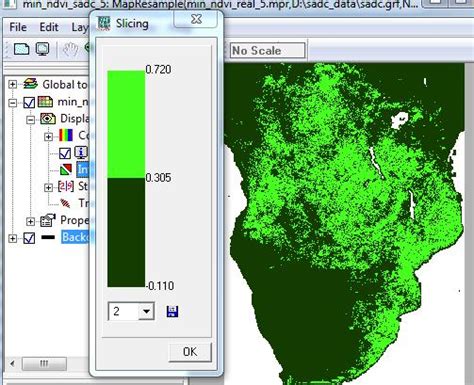Save slicing with blue floppy icon
The height and width of the screenshot is (385, 474).
(172, 312)
